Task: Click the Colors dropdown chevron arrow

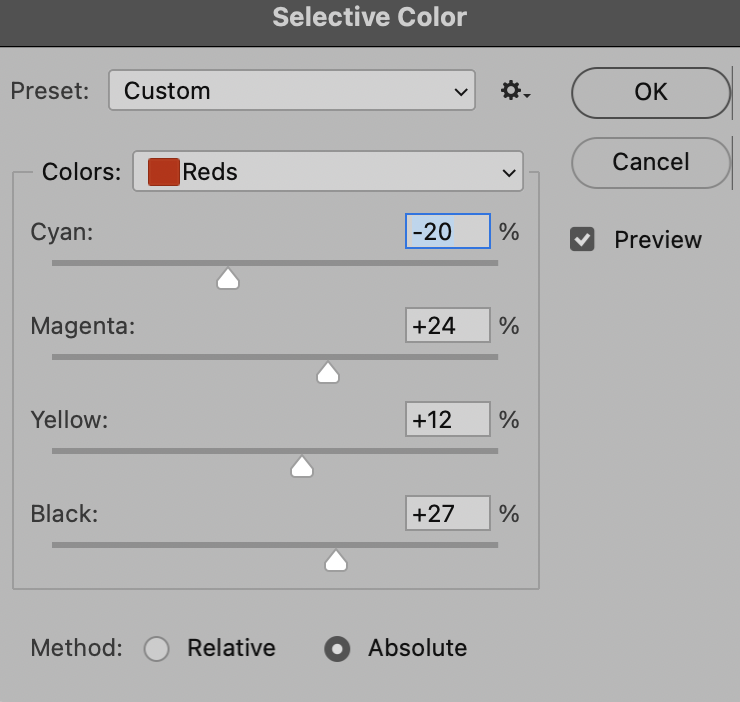Action: click(x=509, y=173)
